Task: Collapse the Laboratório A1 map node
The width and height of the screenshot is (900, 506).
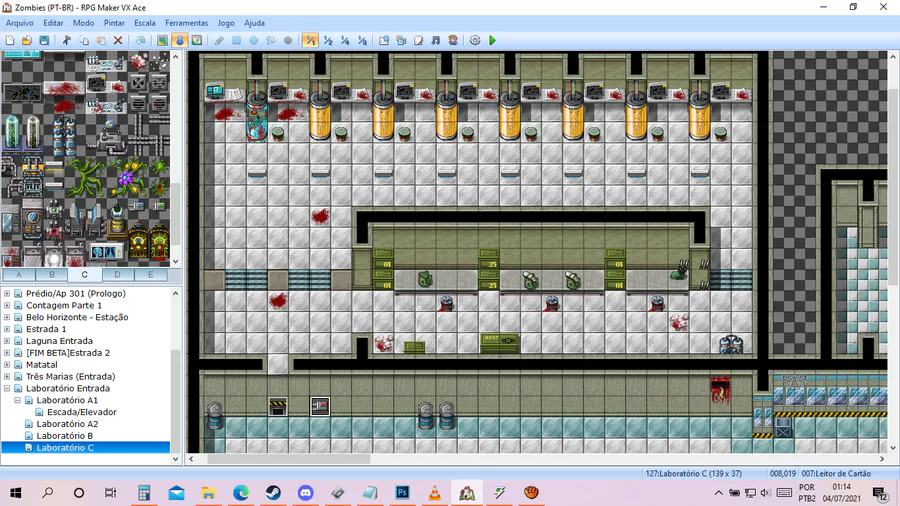Action: click(17, 400)
